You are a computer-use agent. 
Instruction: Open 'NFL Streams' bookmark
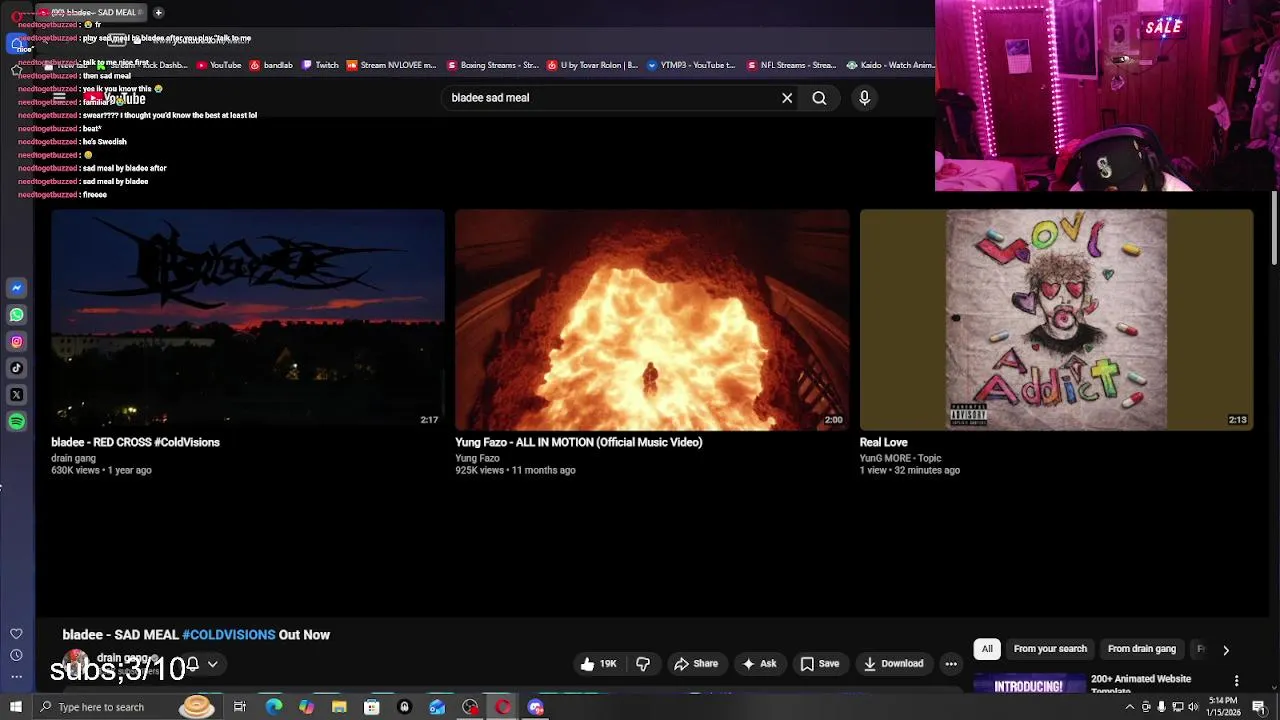point(791,65)
